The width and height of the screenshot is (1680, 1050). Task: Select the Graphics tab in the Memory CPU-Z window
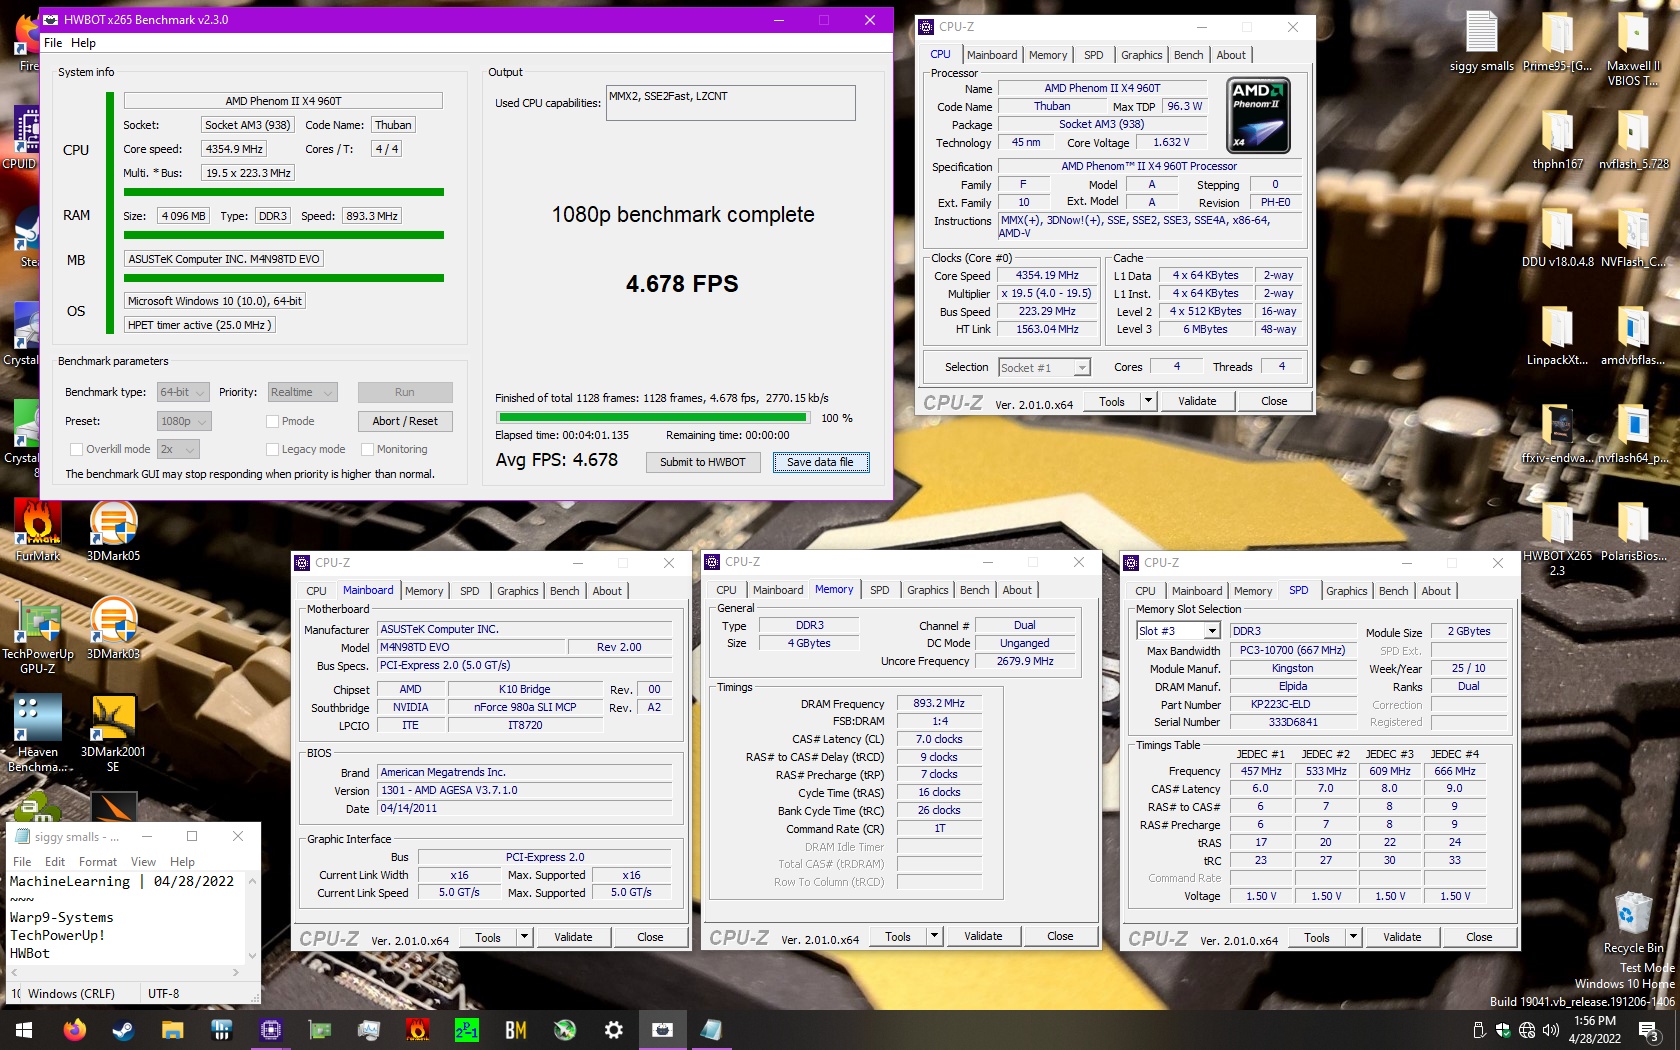click(927, 590)
